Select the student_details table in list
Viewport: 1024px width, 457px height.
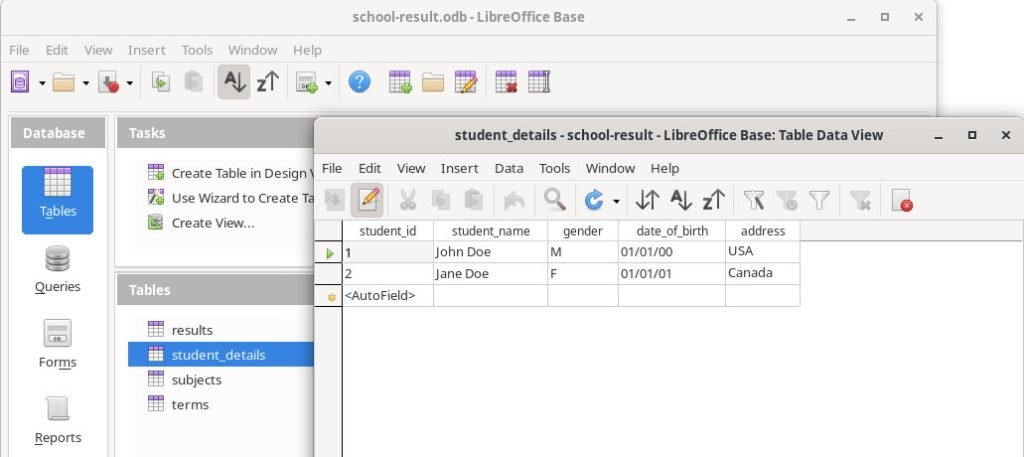[221, 355]
